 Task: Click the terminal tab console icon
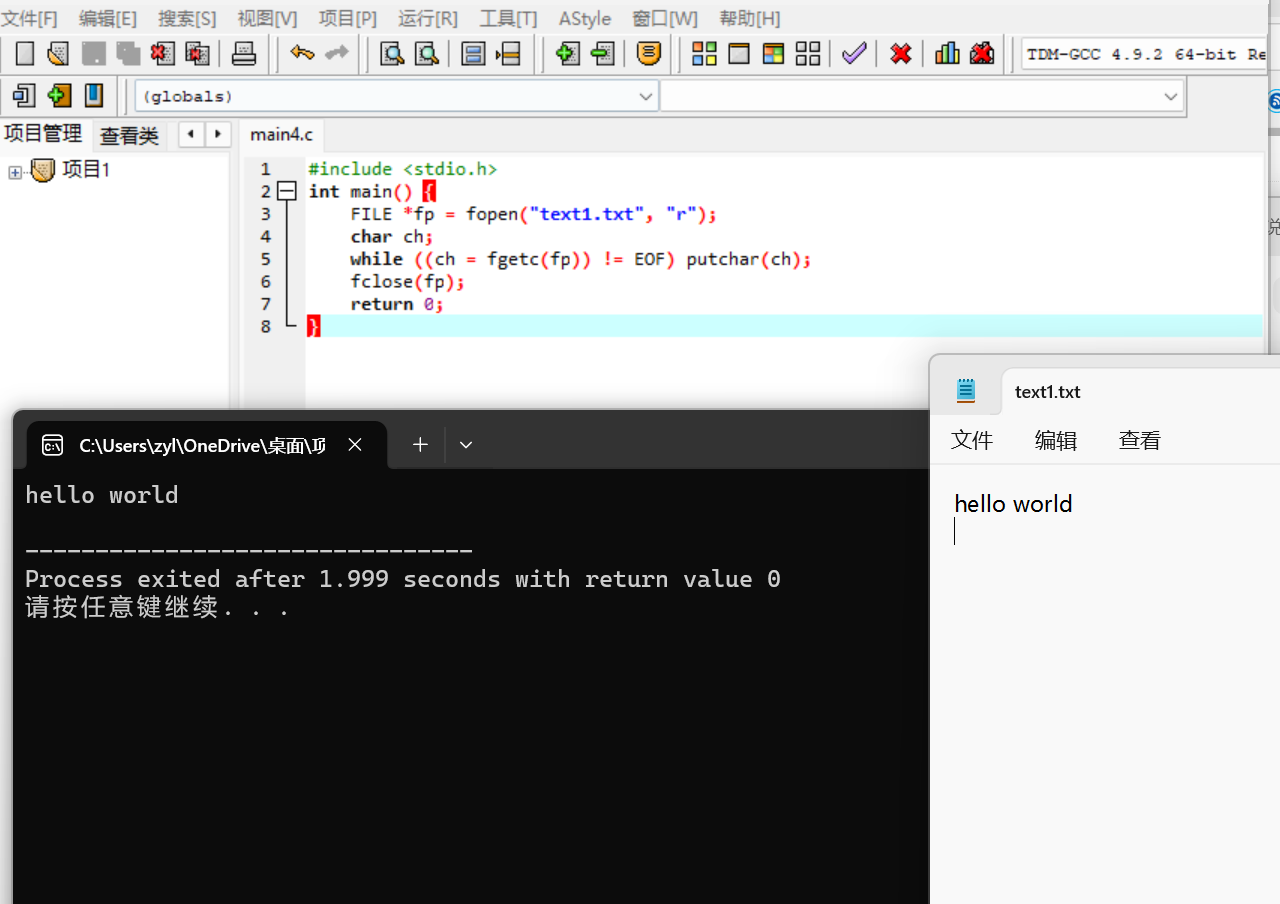(53, 445)
